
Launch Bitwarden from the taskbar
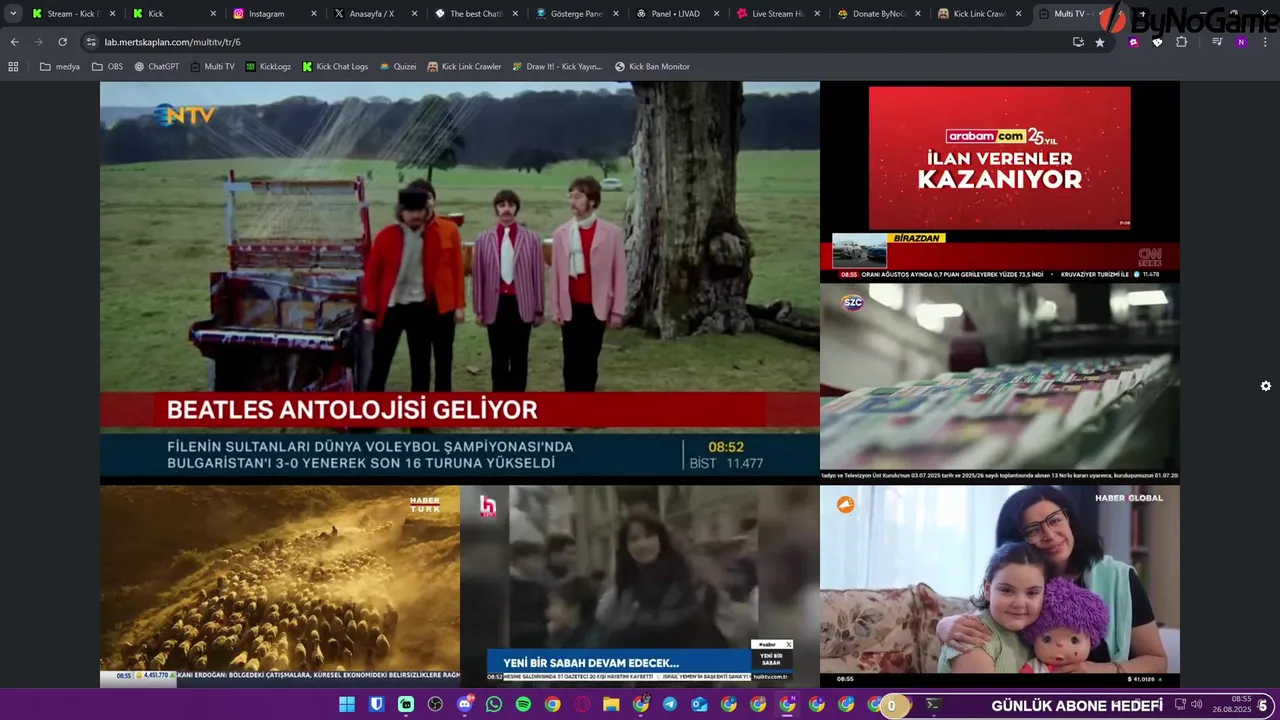pyautogui.click(x=376, y=705)
